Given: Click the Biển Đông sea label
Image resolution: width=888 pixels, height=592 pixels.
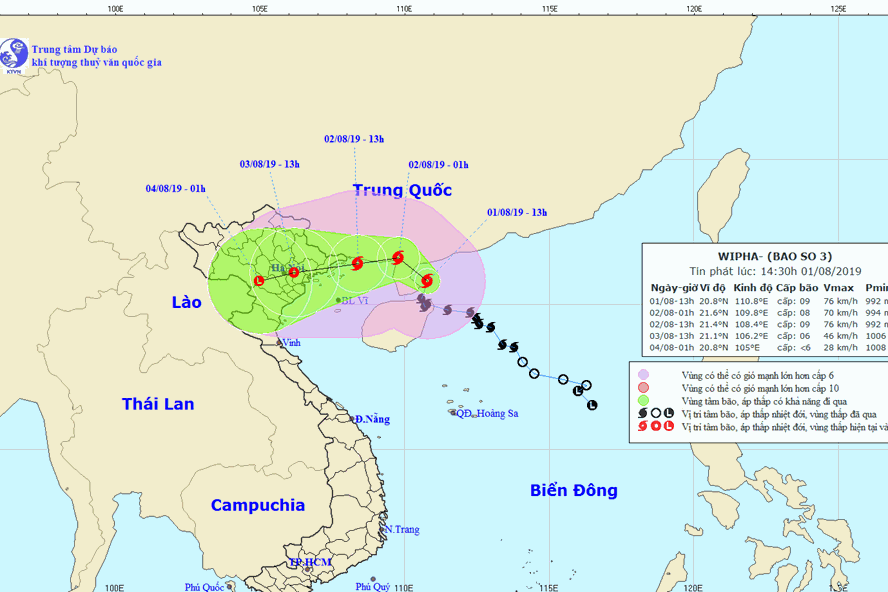Looking at the screenshot, I should coord(573,490).
